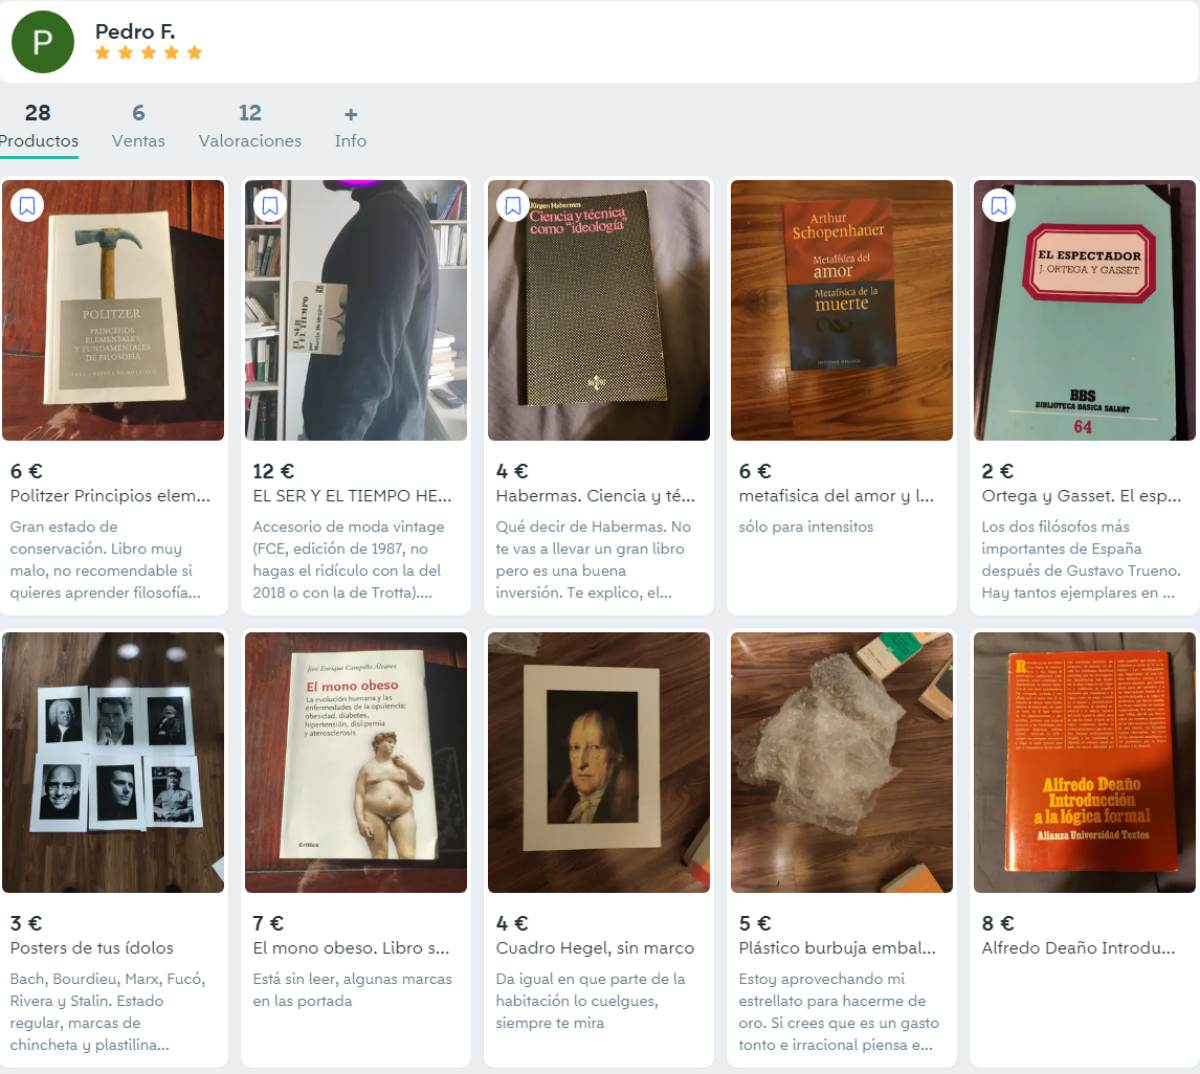Open the Valoraciones tab
This screenshot has height=1074, width=1200.
pyautogui.click(x=249, y=127)
